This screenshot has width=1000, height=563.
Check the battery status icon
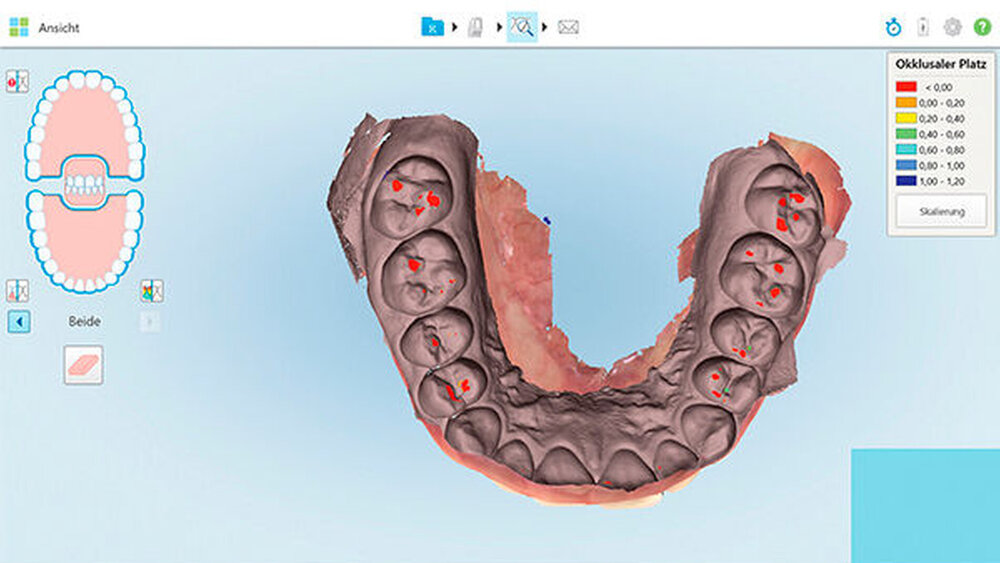pos(922,28)
